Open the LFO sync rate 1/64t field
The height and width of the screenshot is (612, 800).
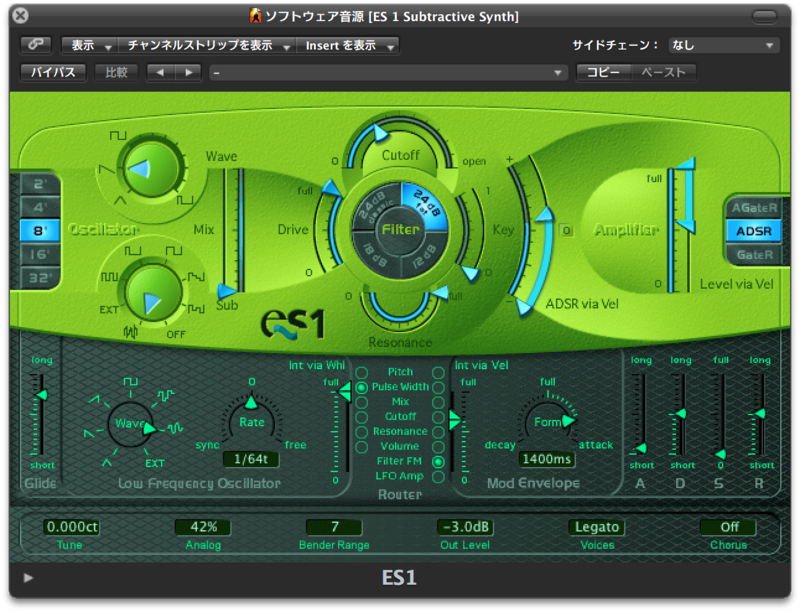pos(251,459)
